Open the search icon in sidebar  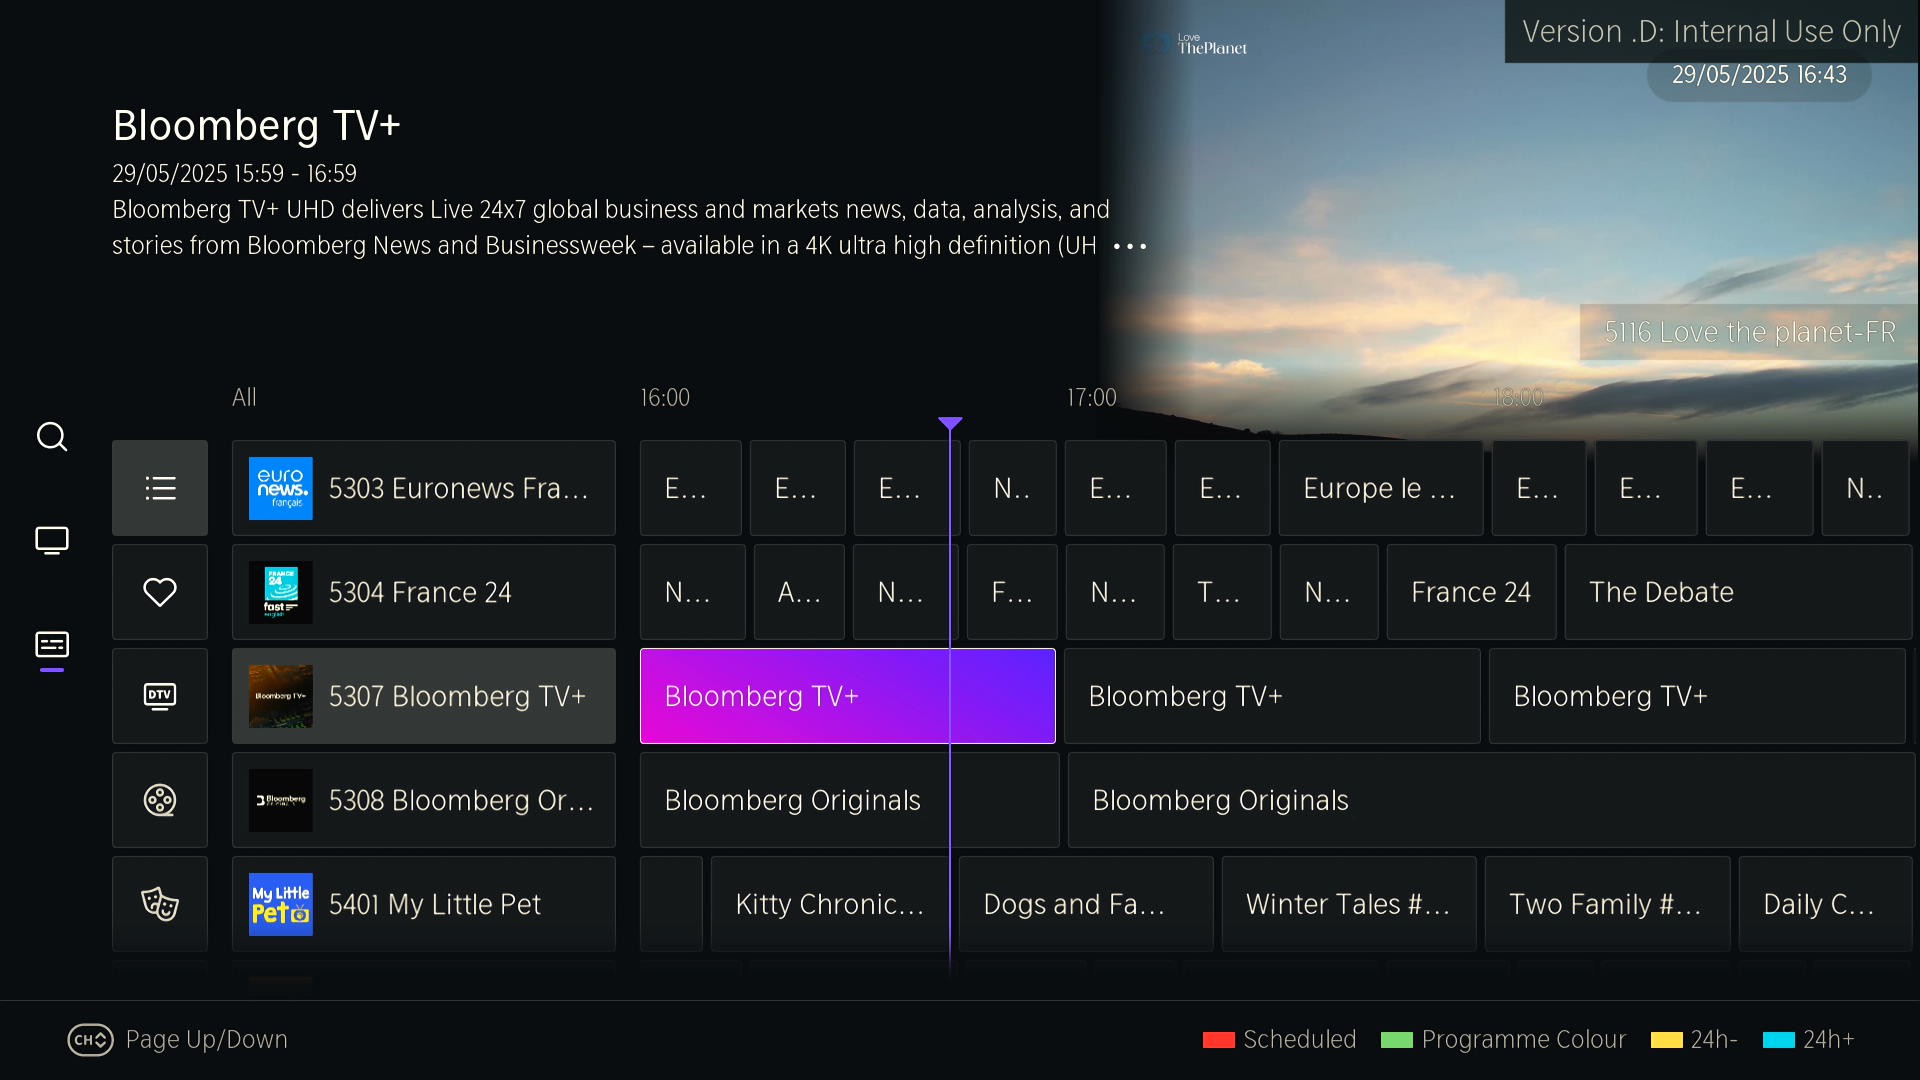point(52,437)
